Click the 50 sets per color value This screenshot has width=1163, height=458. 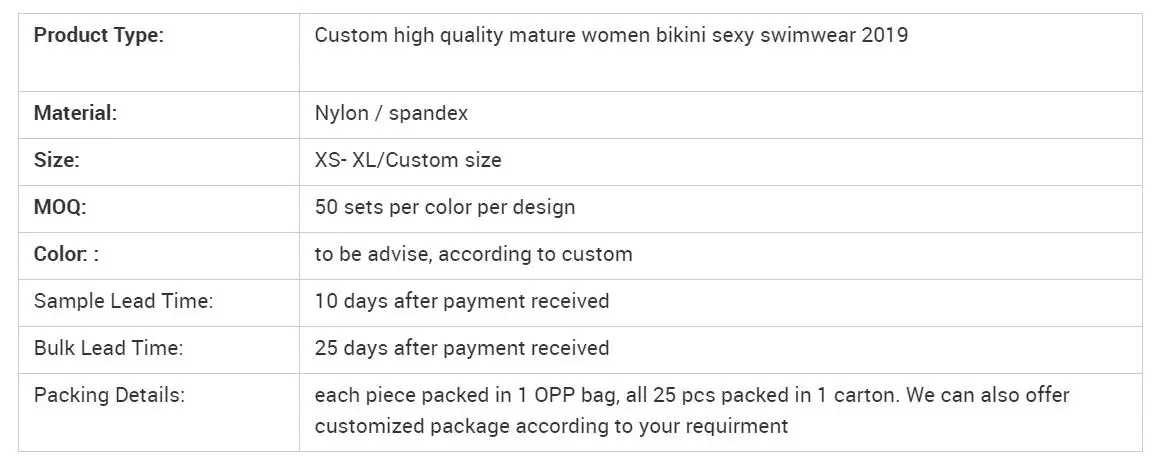click(x=445, y=207)
